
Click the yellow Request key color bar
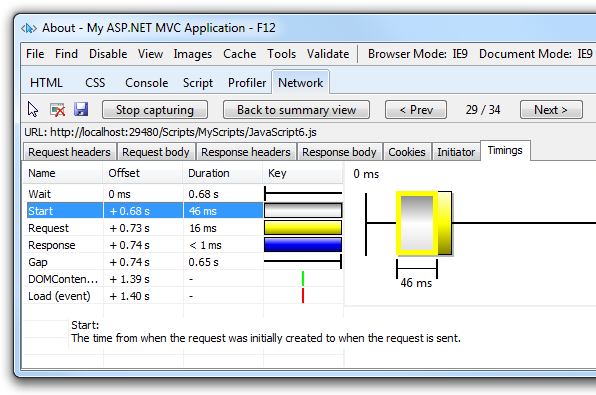[303, 228]
